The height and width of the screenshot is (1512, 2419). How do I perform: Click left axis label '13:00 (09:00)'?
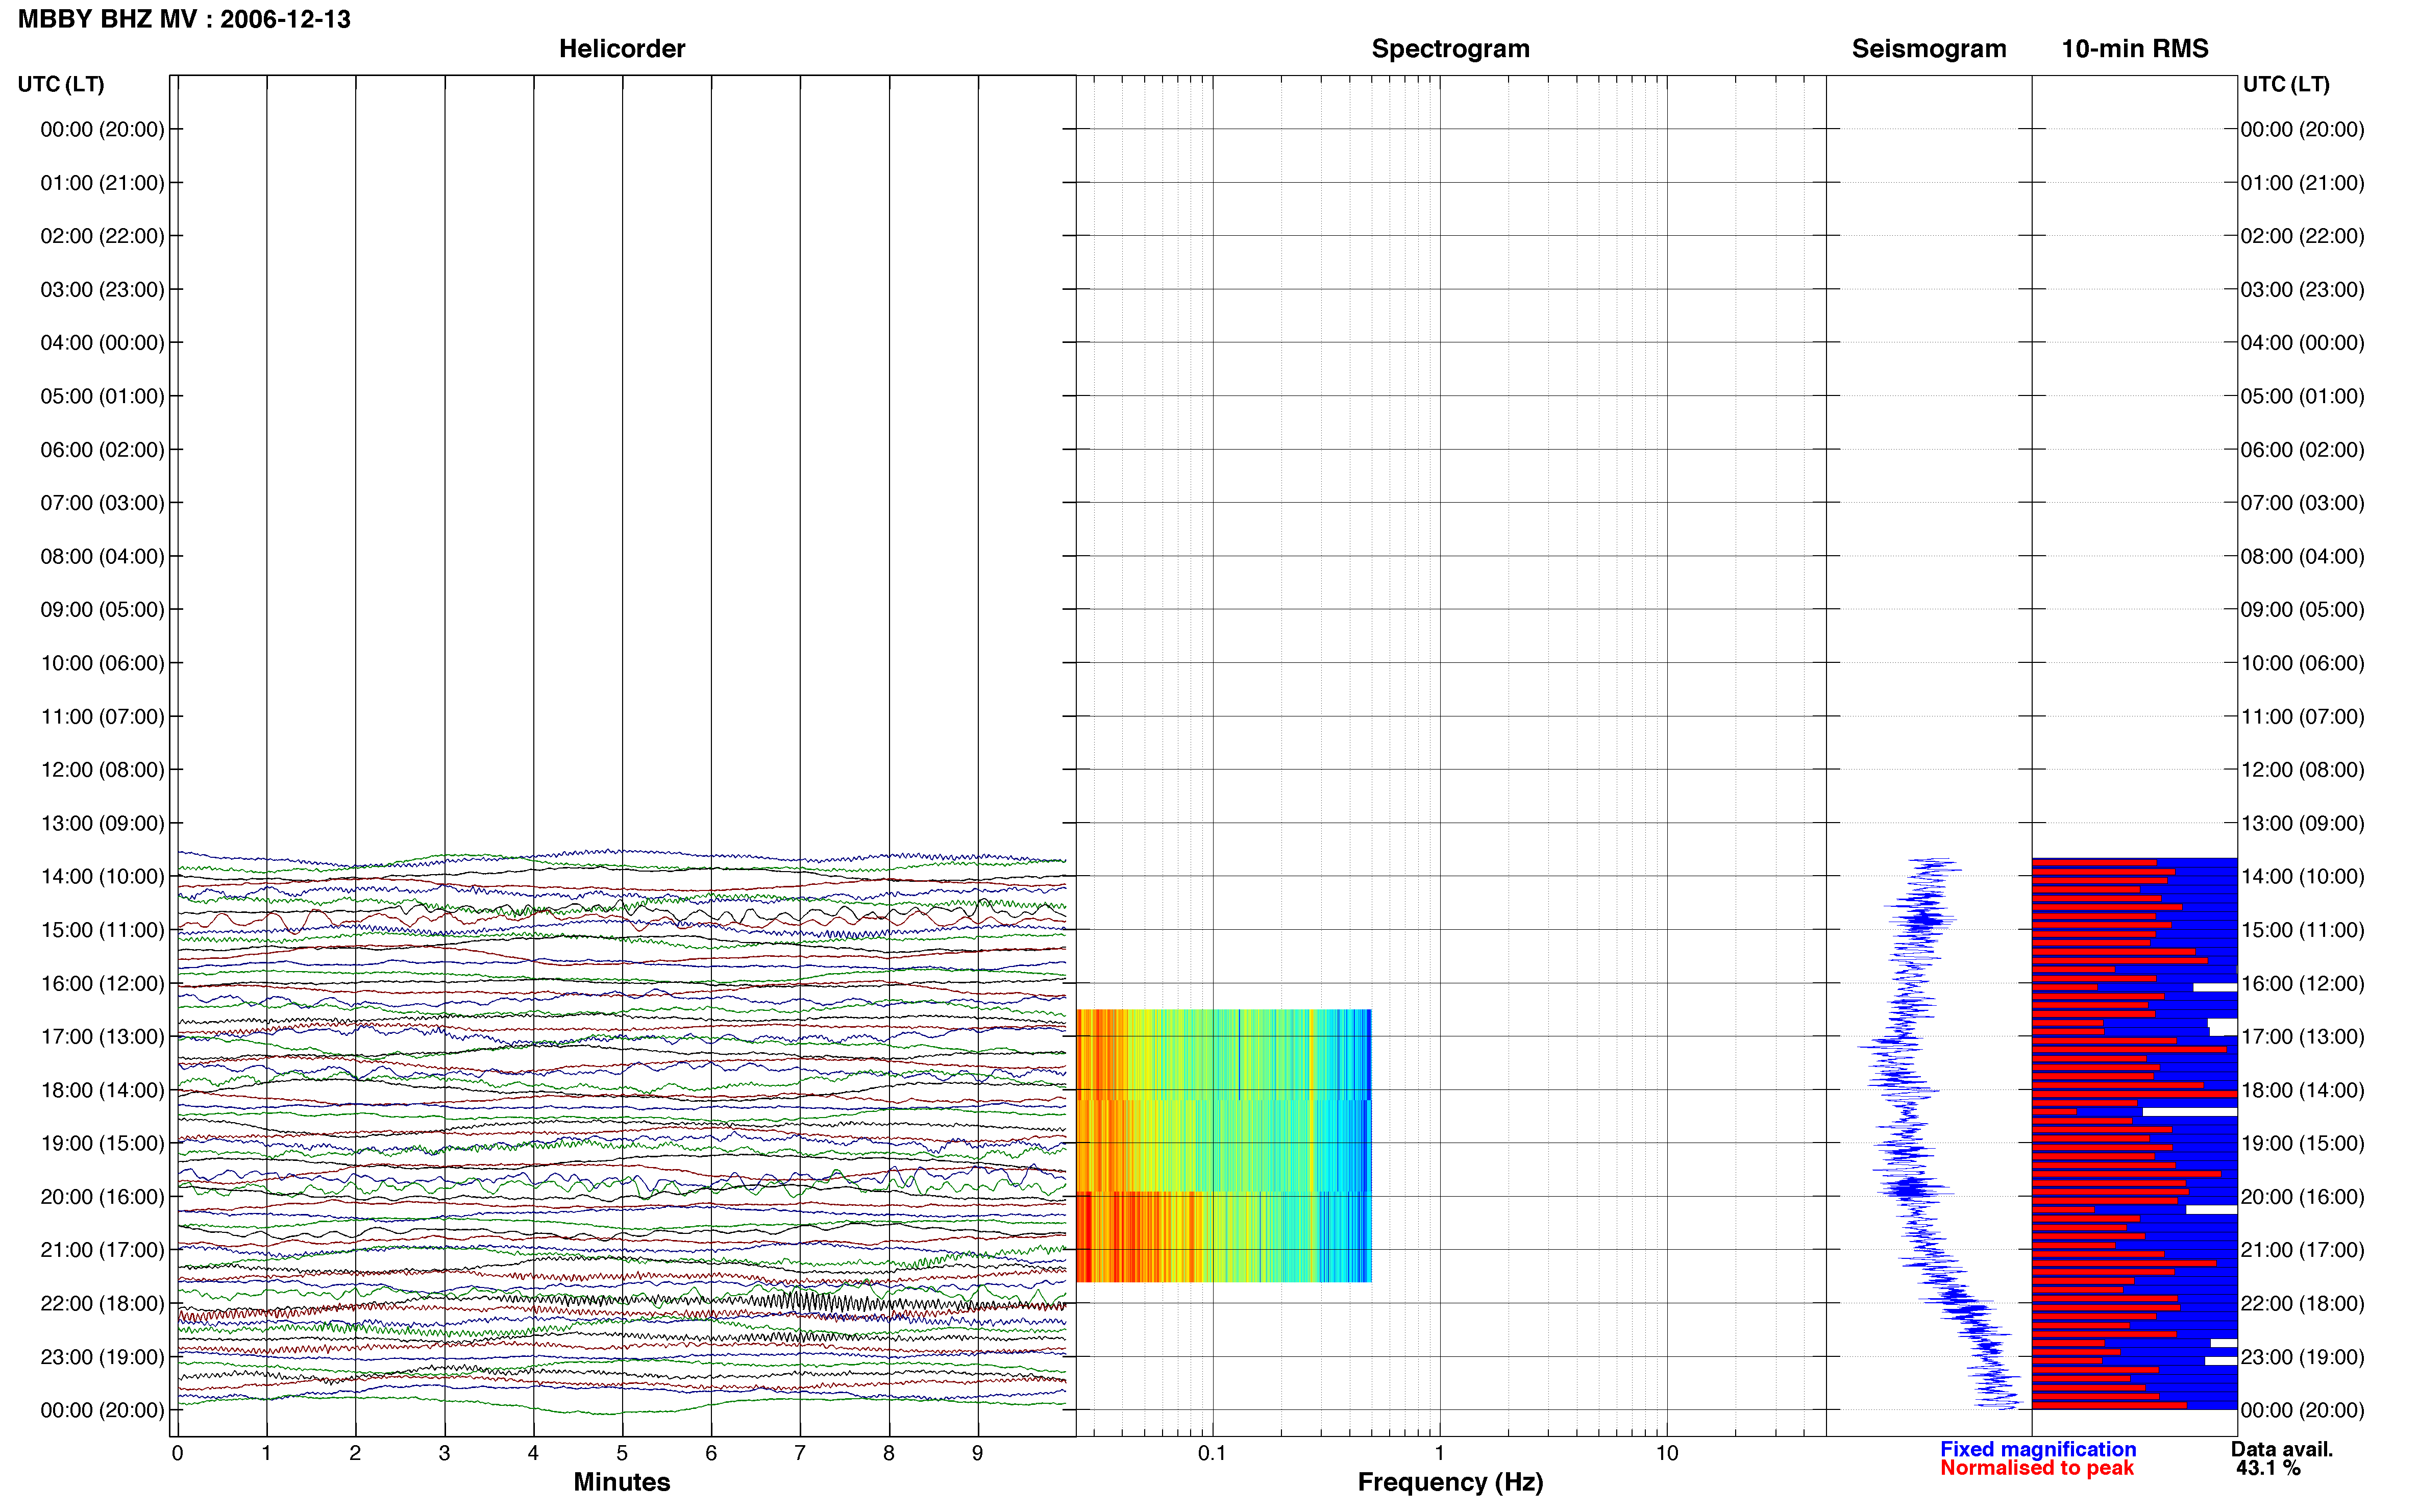pos(102,823)
